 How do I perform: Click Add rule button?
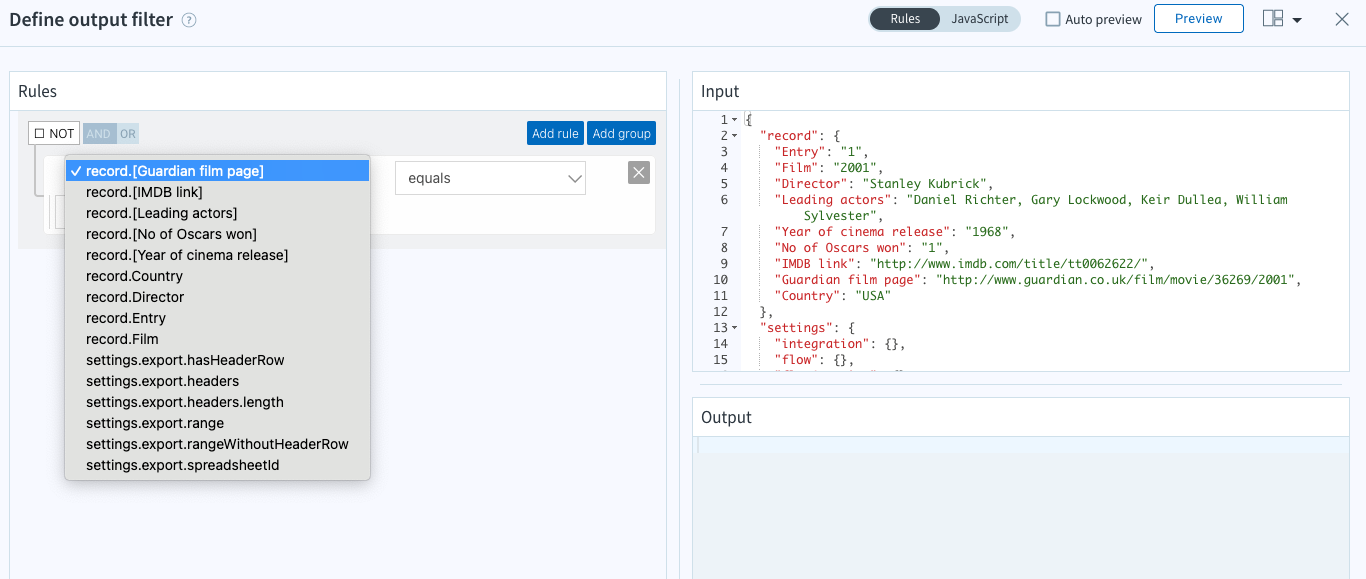click(555, 133)
